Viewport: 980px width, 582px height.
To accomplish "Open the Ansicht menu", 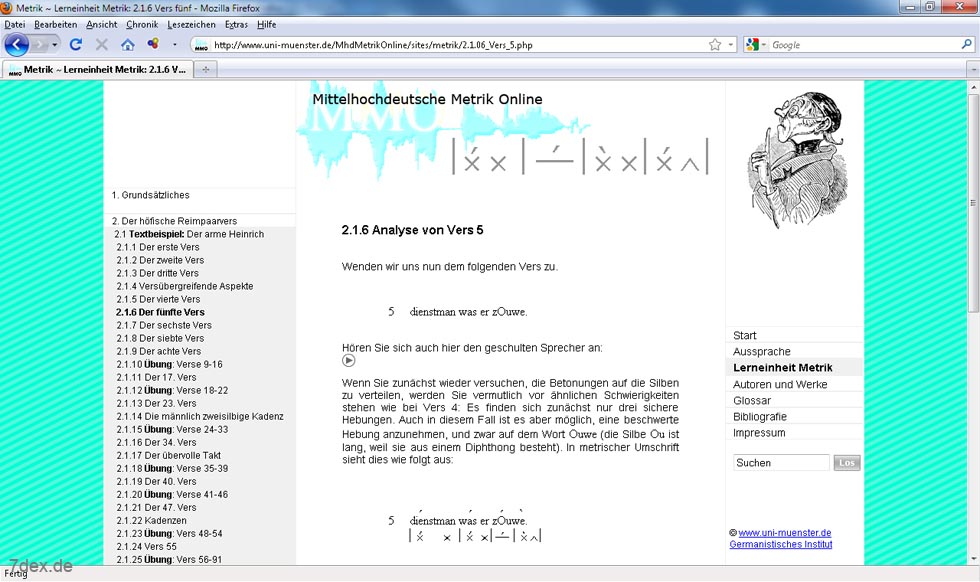I will (x=102, y=24).
